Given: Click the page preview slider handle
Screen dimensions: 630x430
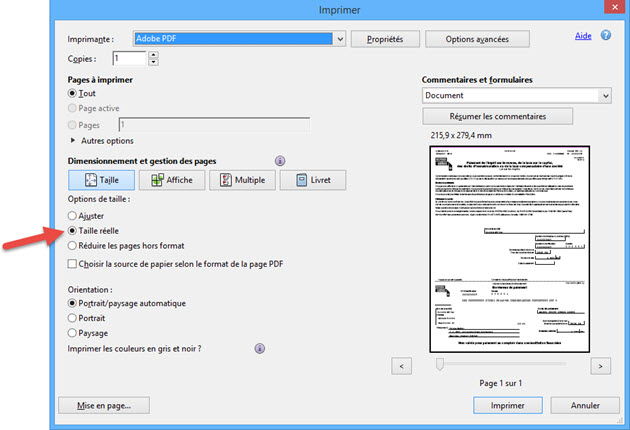Looking at the screenshot, I should (x=440, y=364).
